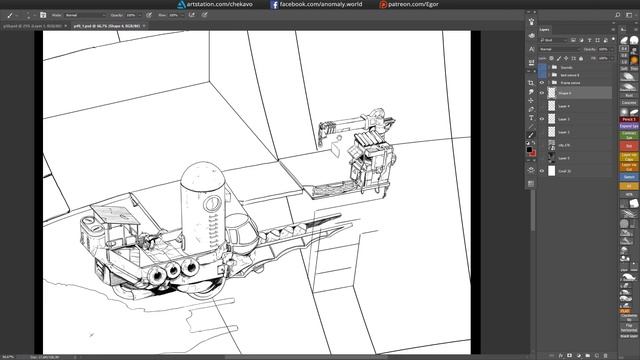The height and width of the screenshot is (360, 640).
Task: Toggle visibility of the Frame group
Action: click(x=542, y=82)
